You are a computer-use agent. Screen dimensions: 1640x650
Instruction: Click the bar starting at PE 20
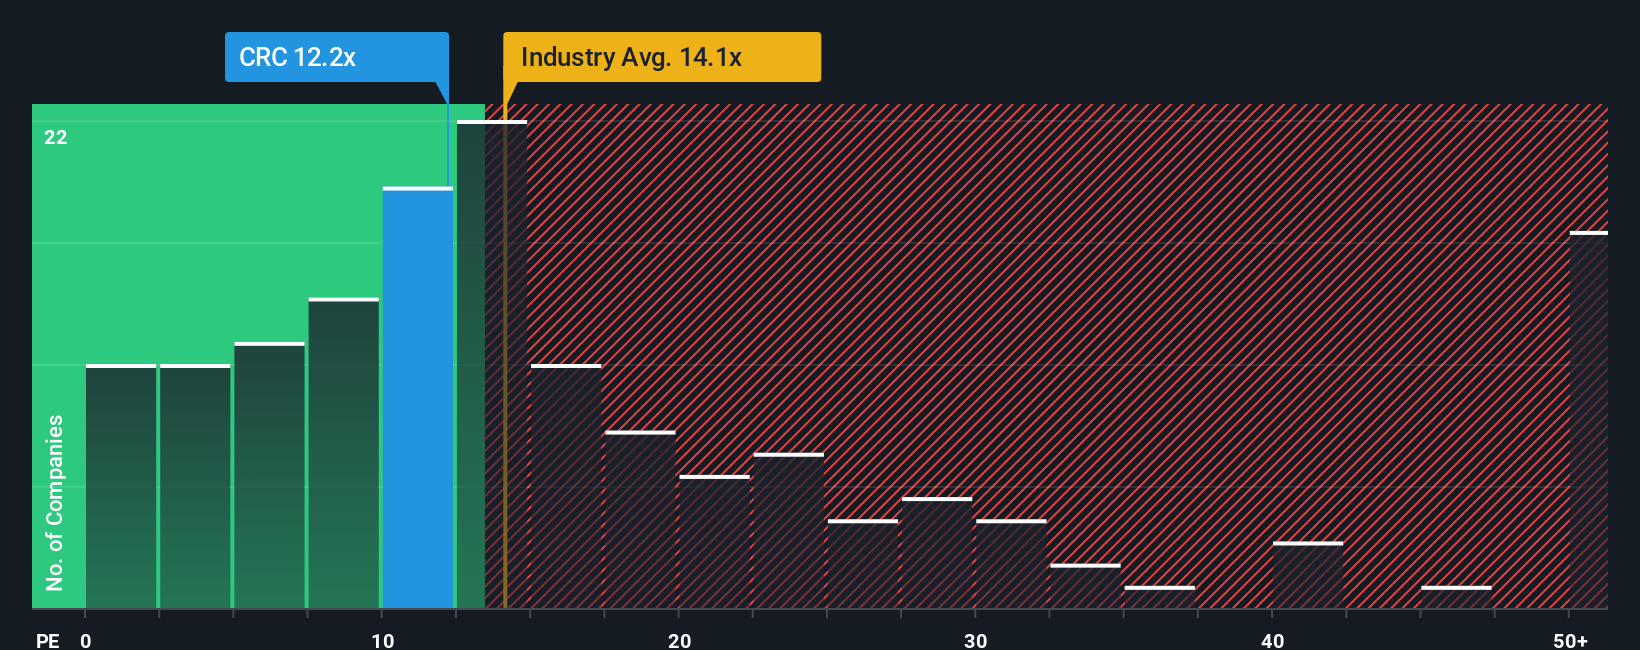(x=715, y=542)
